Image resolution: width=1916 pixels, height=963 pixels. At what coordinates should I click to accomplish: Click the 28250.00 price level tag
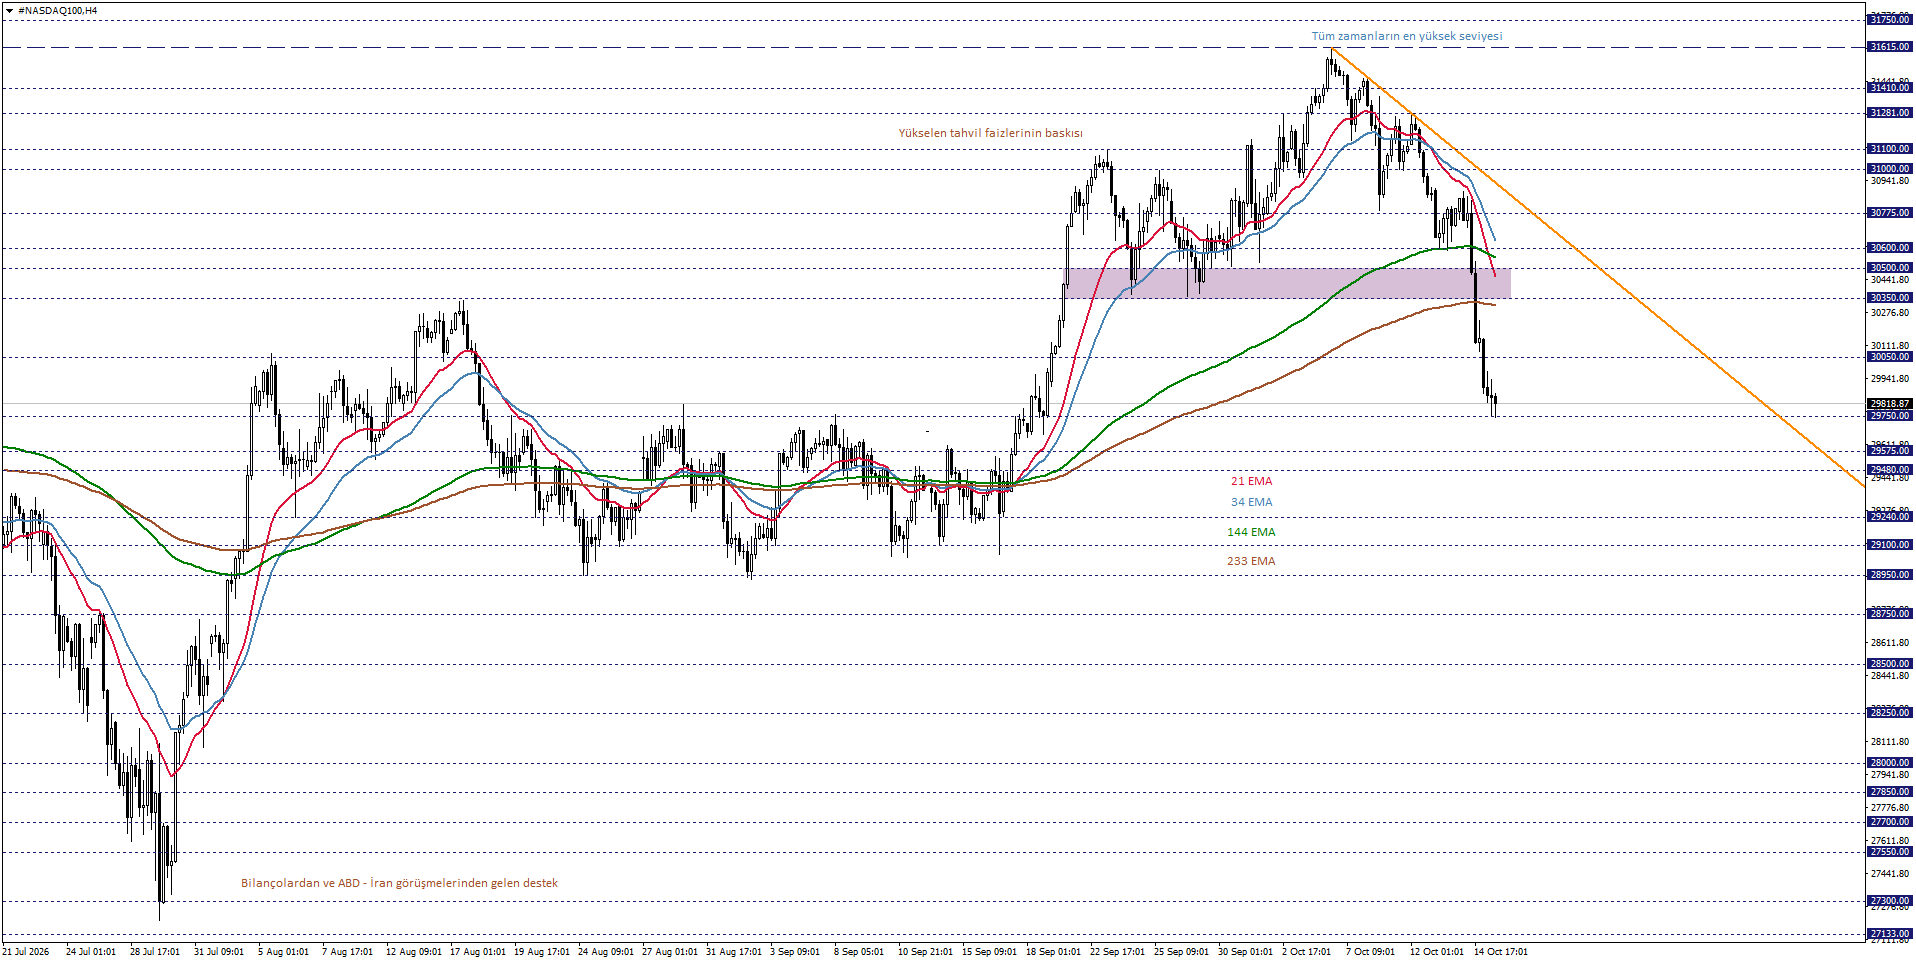[x=1889, y=713]
